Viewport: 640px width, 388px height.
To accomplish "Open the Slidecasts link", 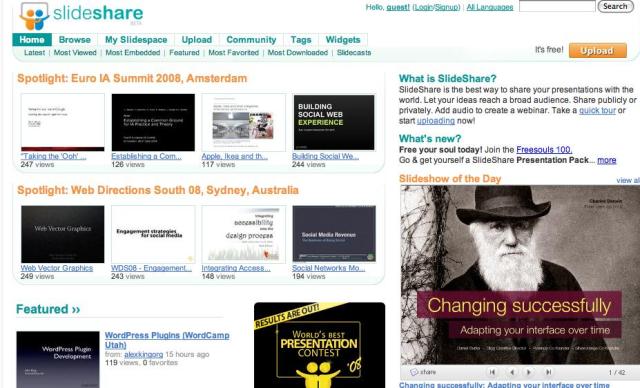I will coord(354,53).
